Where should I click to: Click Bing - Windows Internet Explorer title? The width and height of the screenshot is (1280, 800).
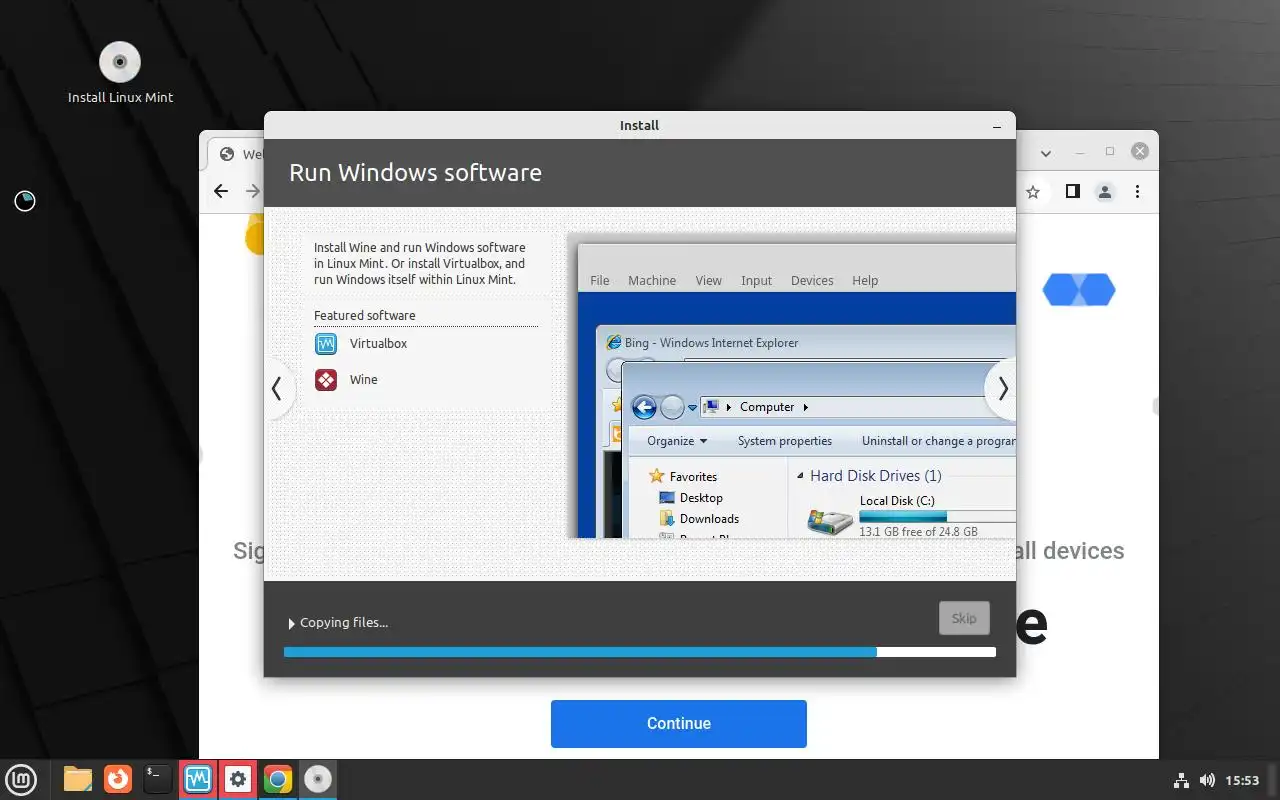point(712,343)
